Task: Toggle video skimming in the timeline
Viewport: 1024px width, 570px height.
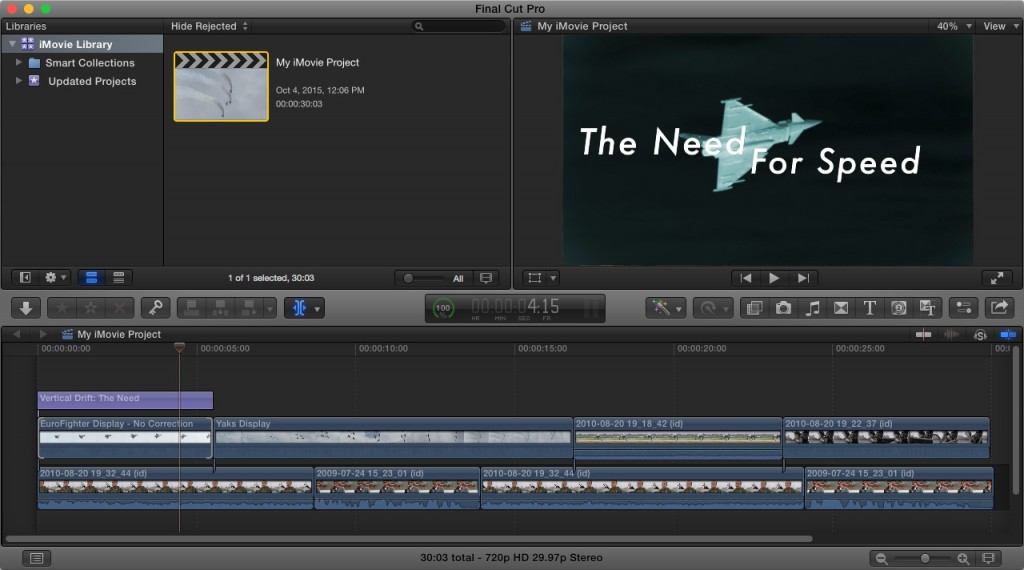Action: [923, 334]
